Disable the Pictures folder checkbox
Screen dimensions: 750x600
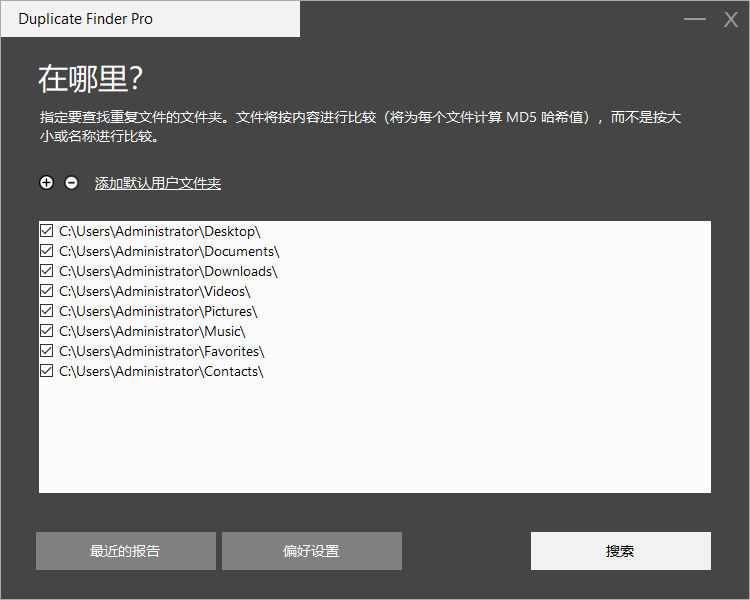coord(46,311)
